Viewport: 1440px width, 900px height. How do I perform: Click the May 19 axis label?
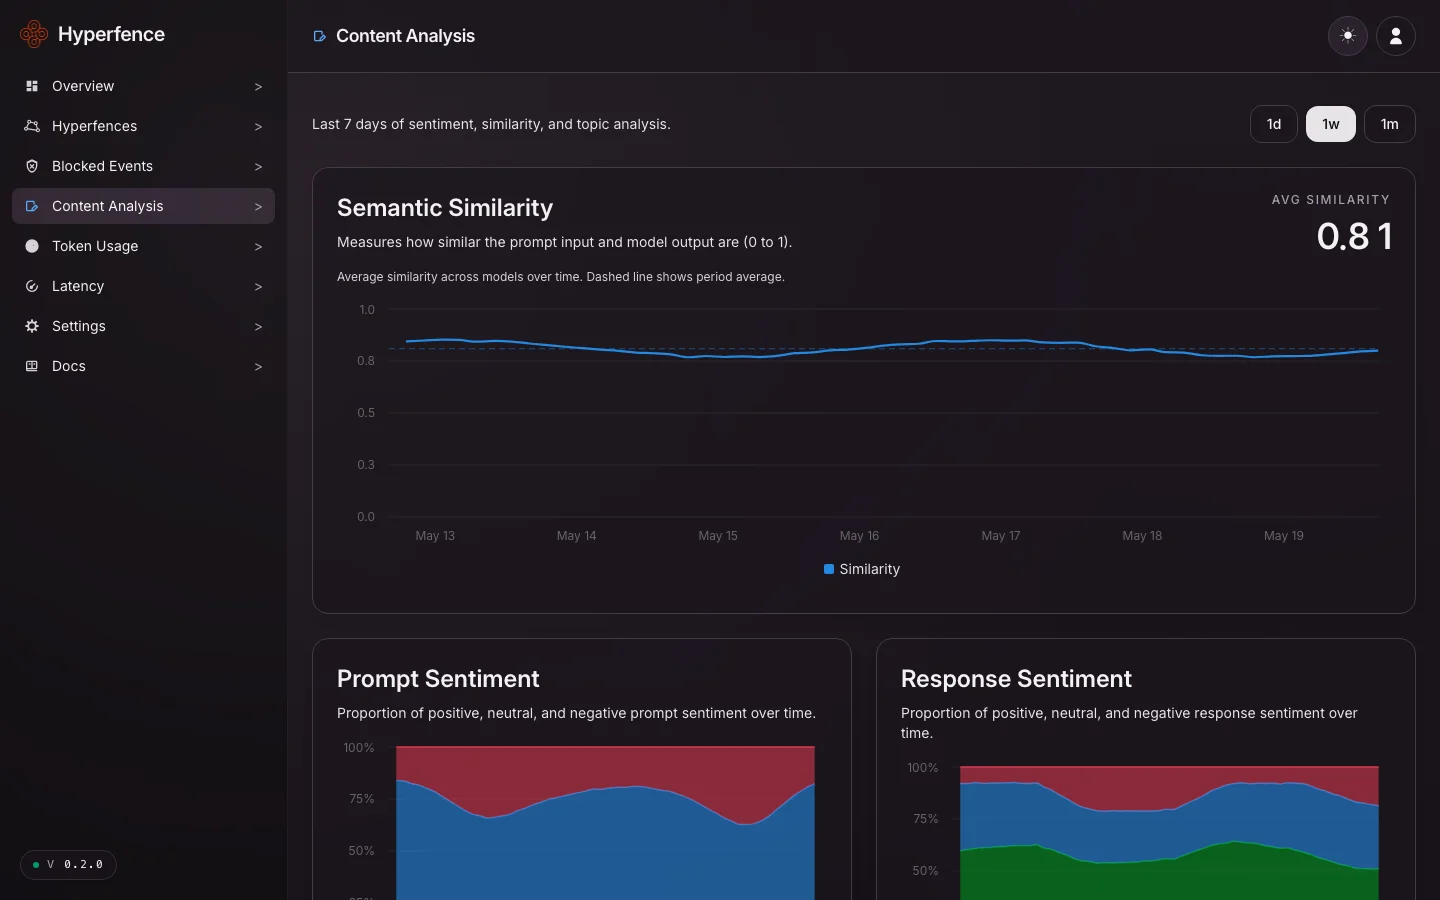[x=1284, y=536]
